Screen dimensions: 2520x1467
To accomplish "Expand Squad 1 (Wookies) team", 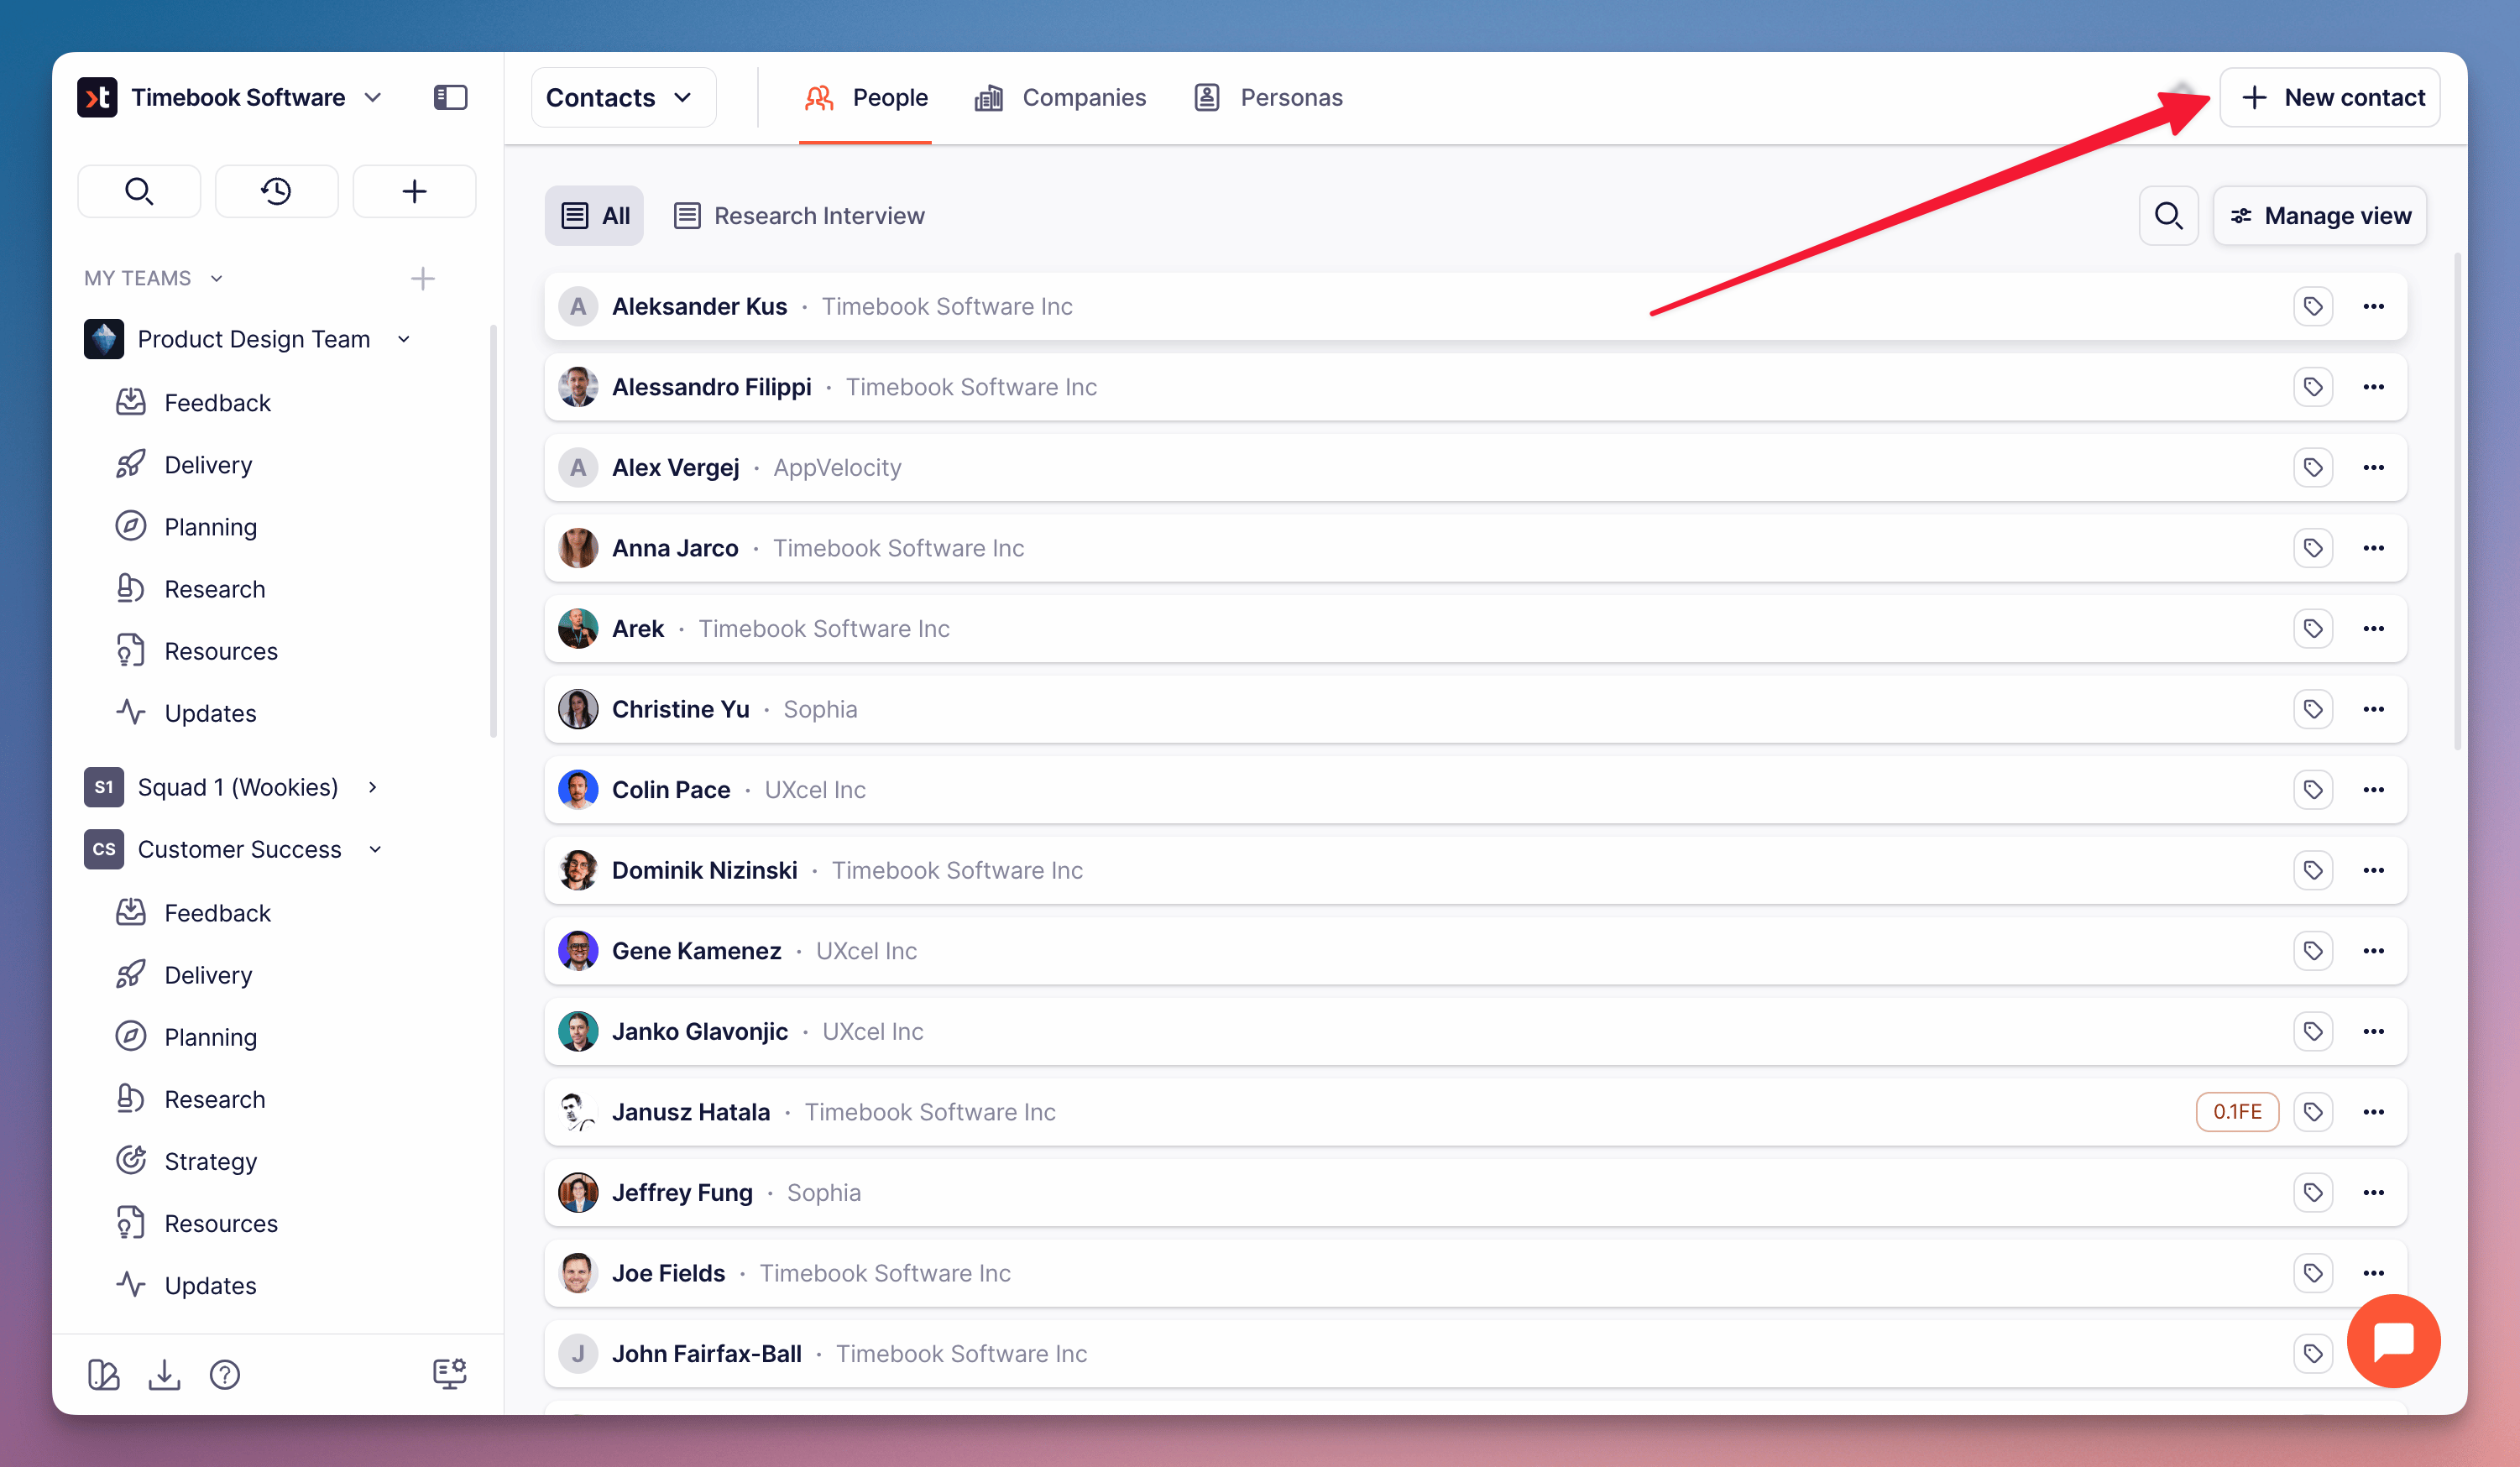I will (372, 788).
